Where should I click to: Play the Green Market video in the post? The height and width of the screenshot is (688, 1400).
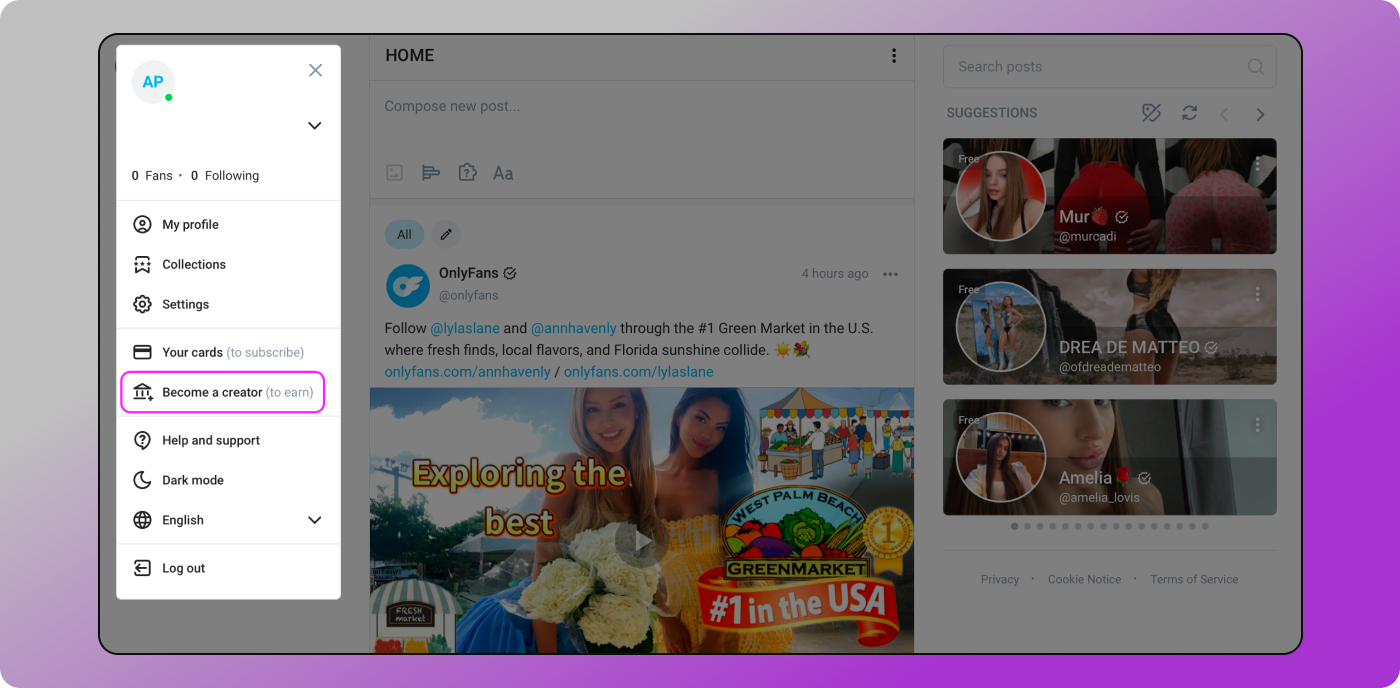pyautogui.click(x=641, y=541)
